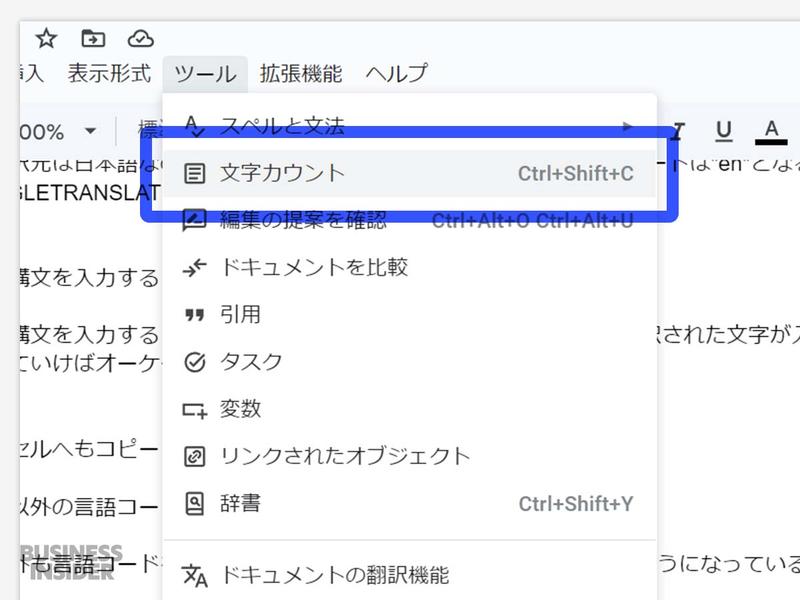Image resolution: width=800 pixels, height=600 pixels.
Task: Open the ヘルプ menu
Action: tap(396, 73)
